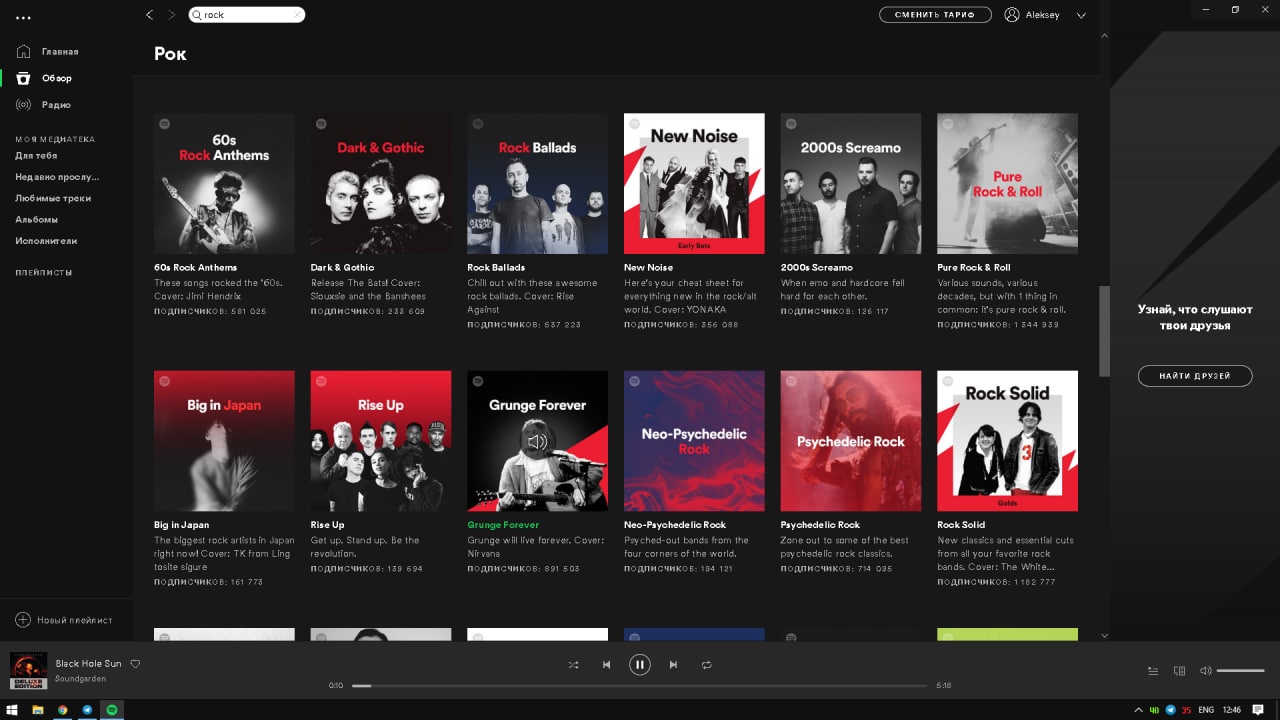Click scroll-down arrow of content scrollbar
This screenshot has height=720, width=1280.
1104,634
